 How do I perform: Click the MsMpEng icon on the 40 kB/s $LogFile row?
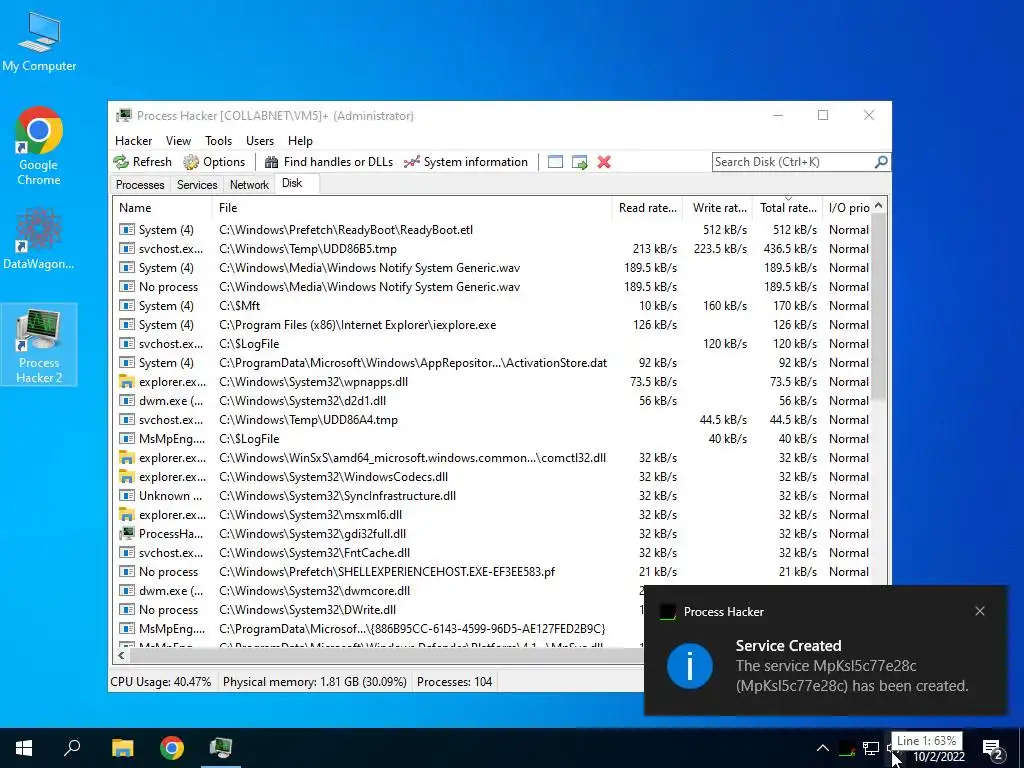click(x=127, y=439)
